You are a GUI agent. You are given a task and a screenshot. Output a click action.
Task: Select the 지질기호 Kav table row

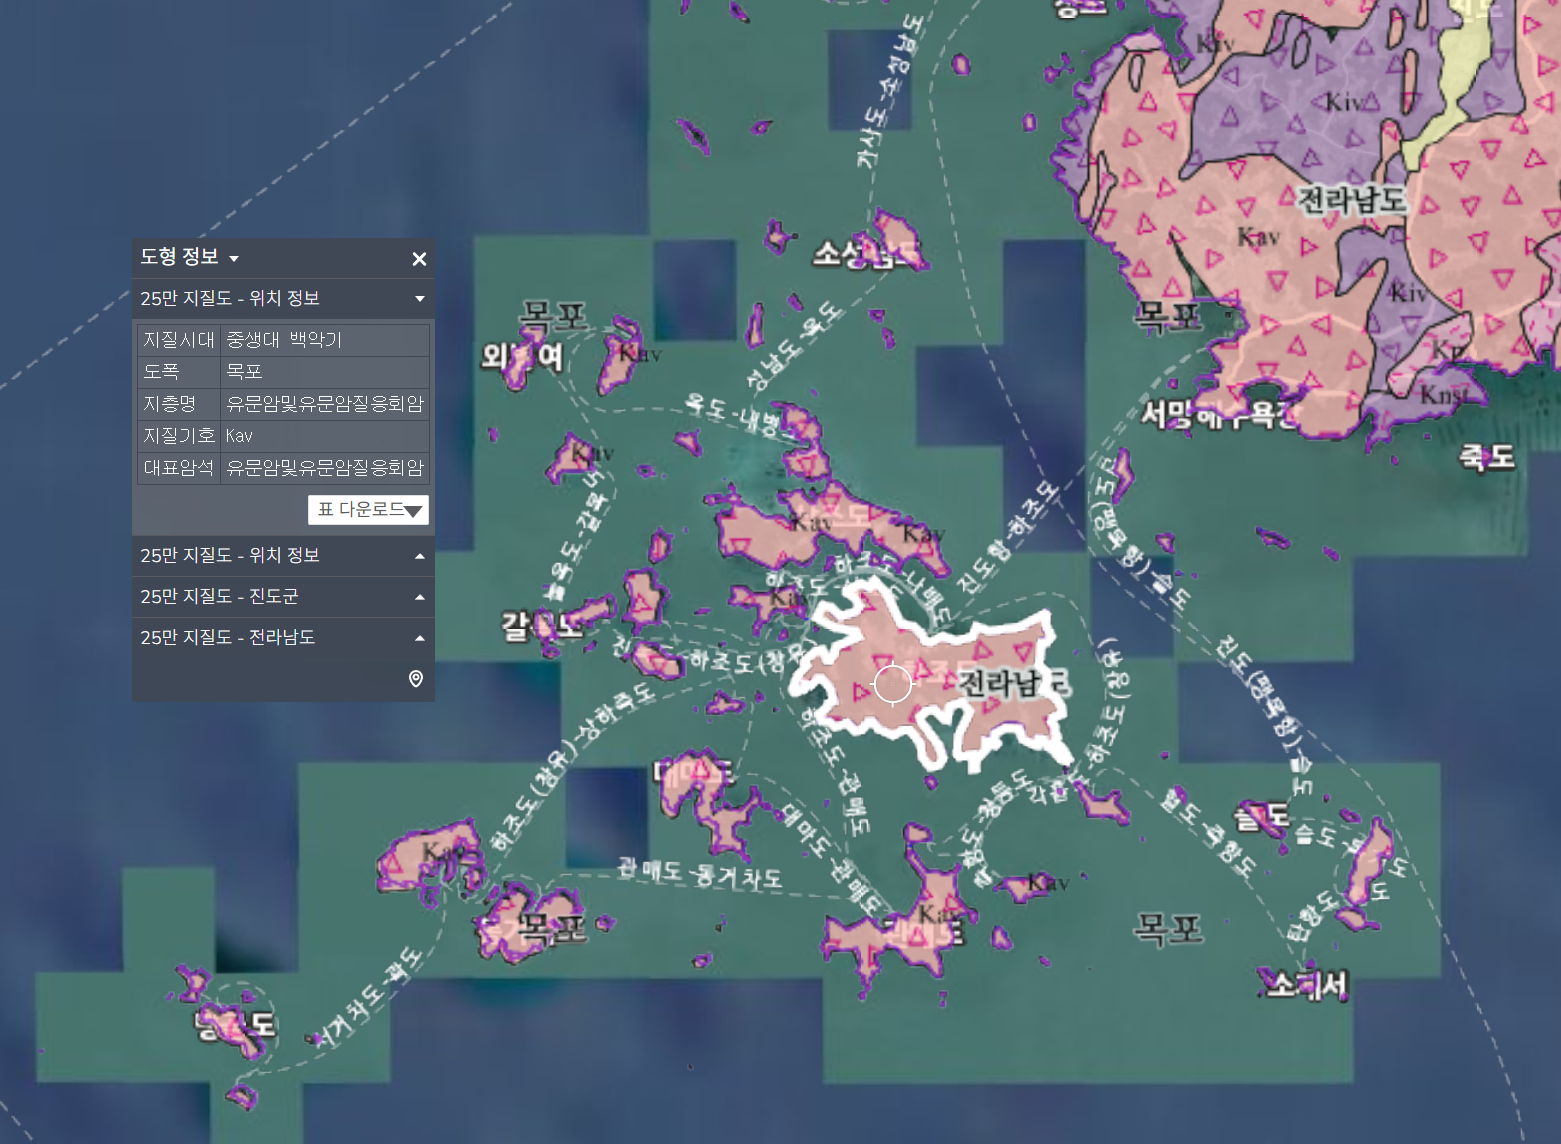[283, 436]
